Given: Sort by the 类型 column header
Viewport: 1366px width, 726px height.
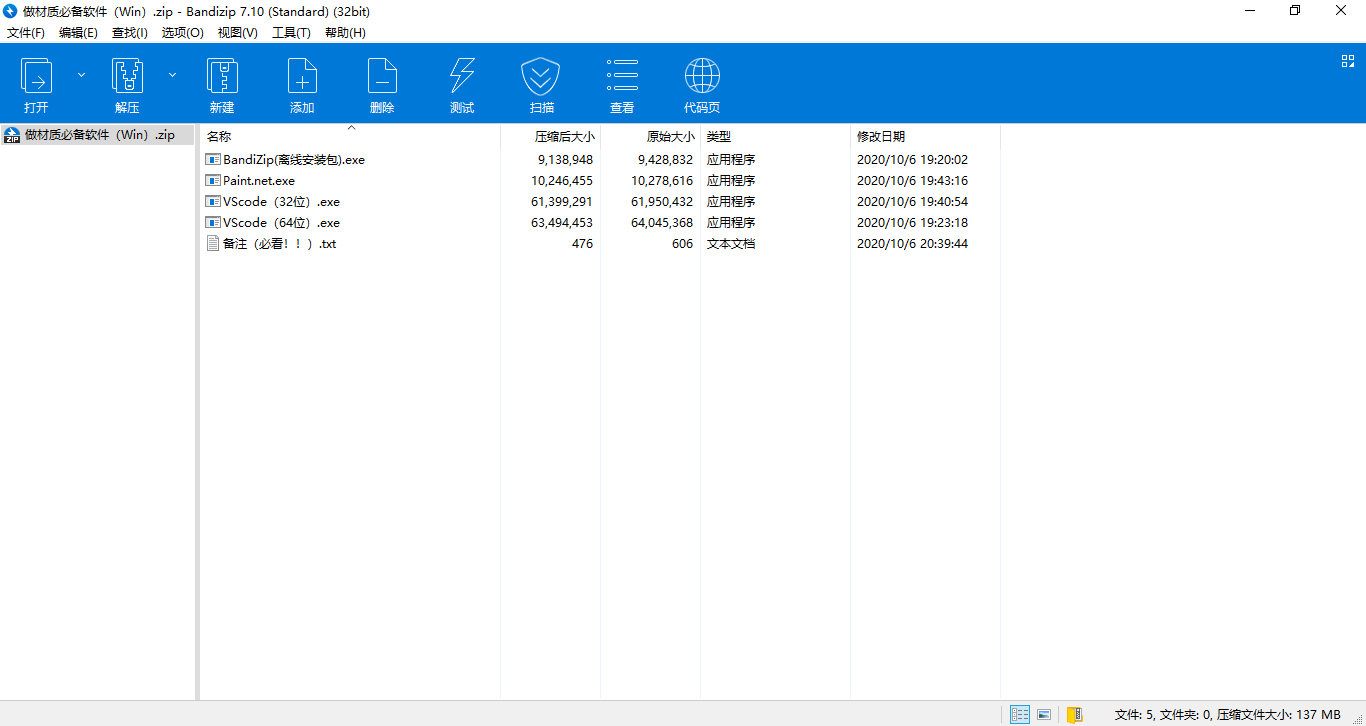Looking at the screenshot, I should pyautogui.click(x=775, y=136).
